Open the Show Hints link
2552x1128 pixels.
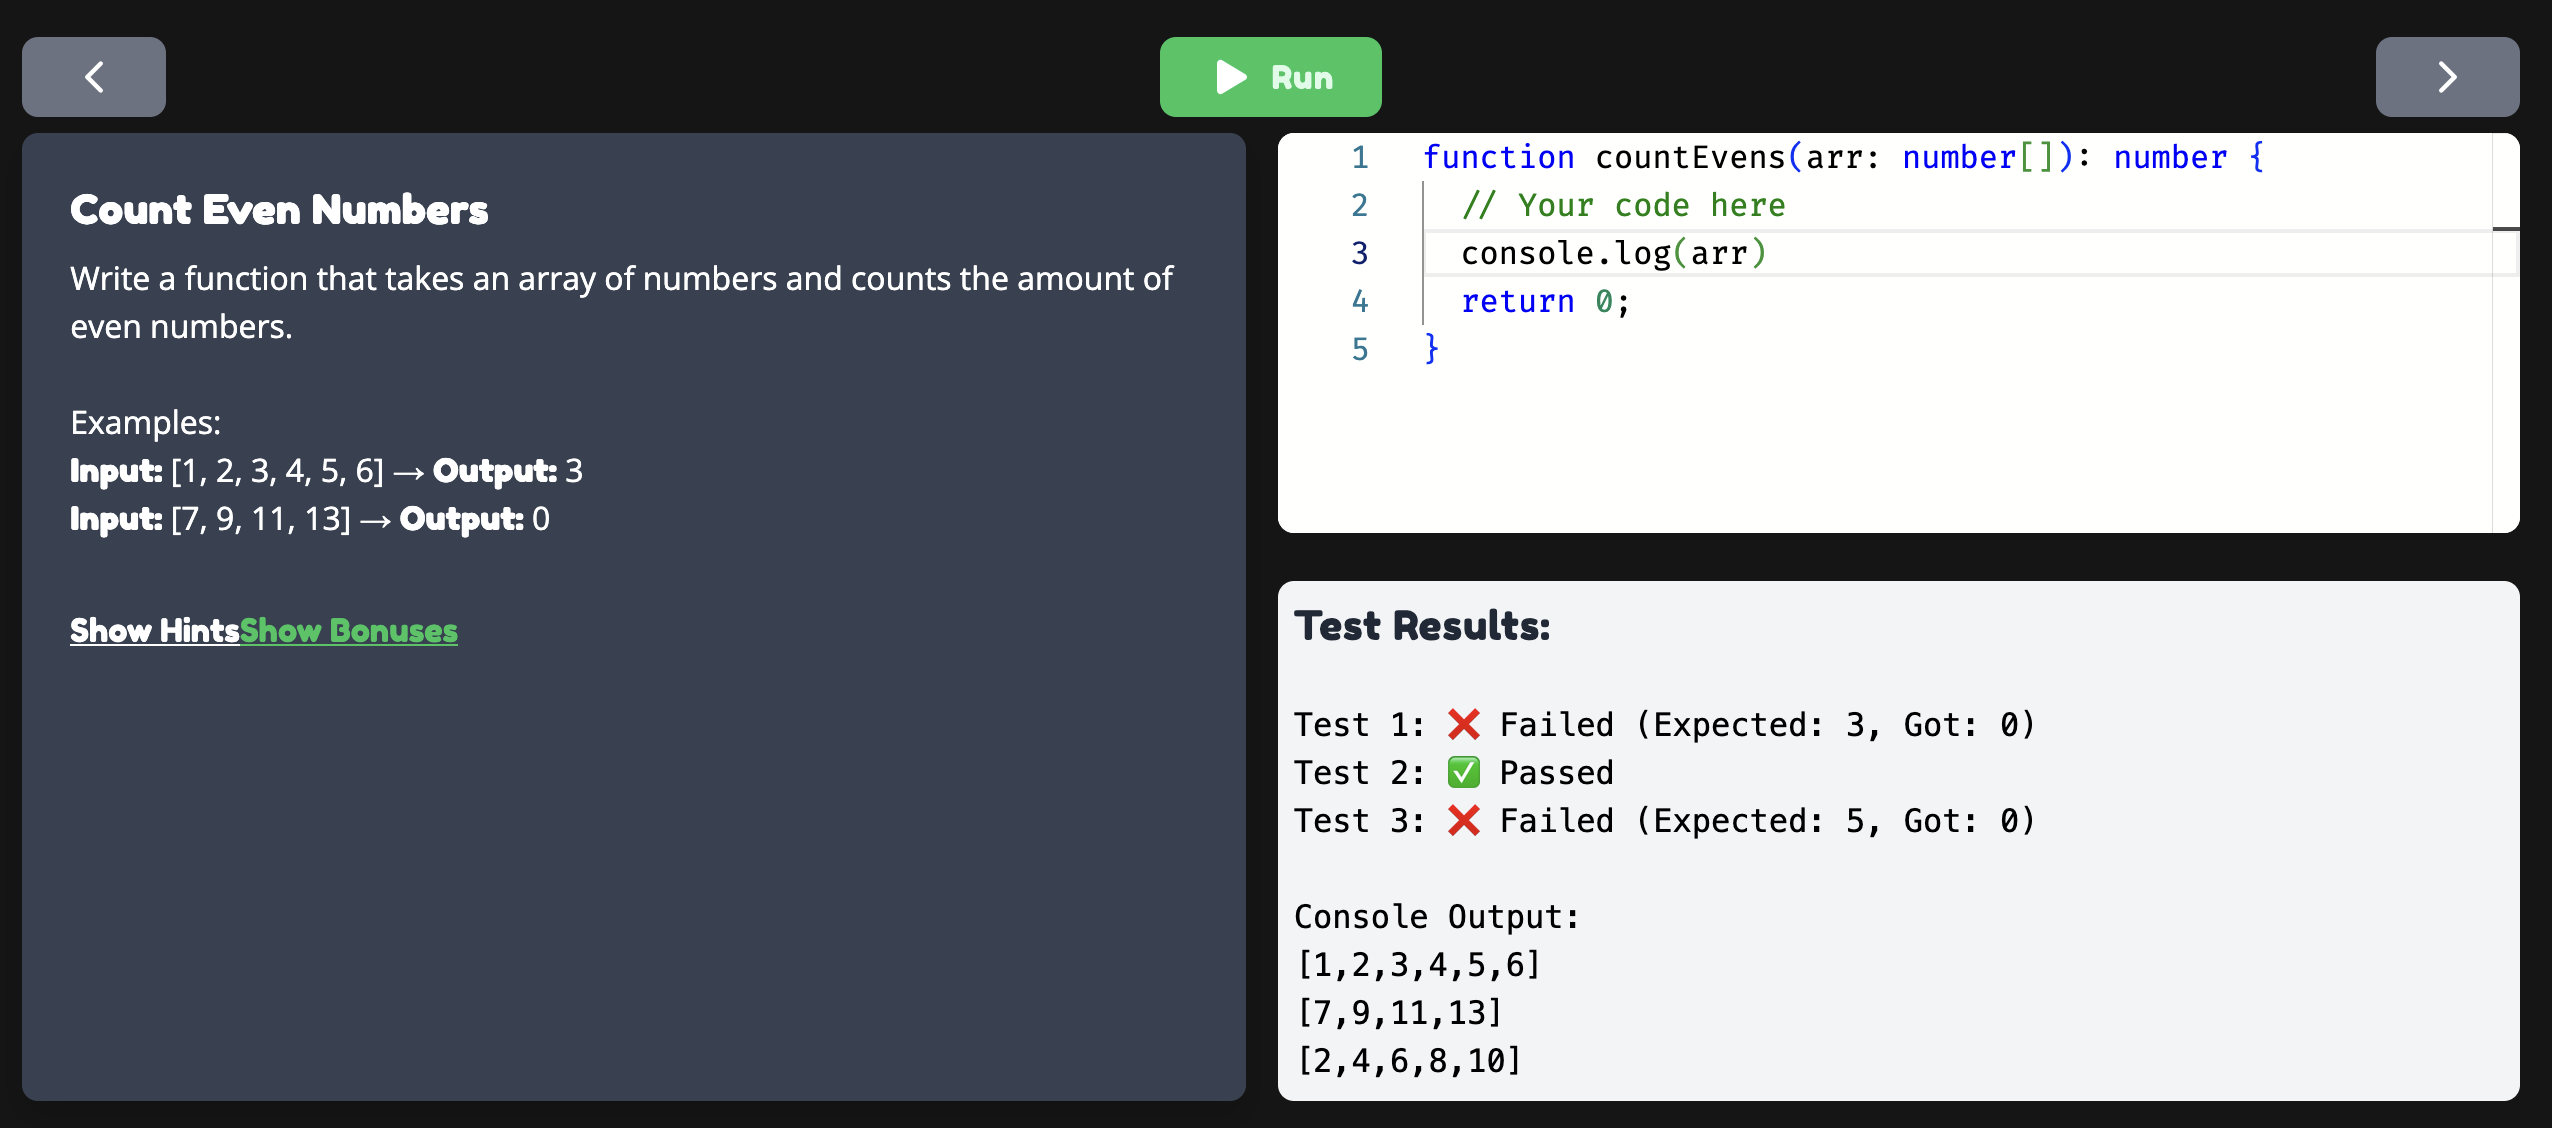click(x=154, y=630)
